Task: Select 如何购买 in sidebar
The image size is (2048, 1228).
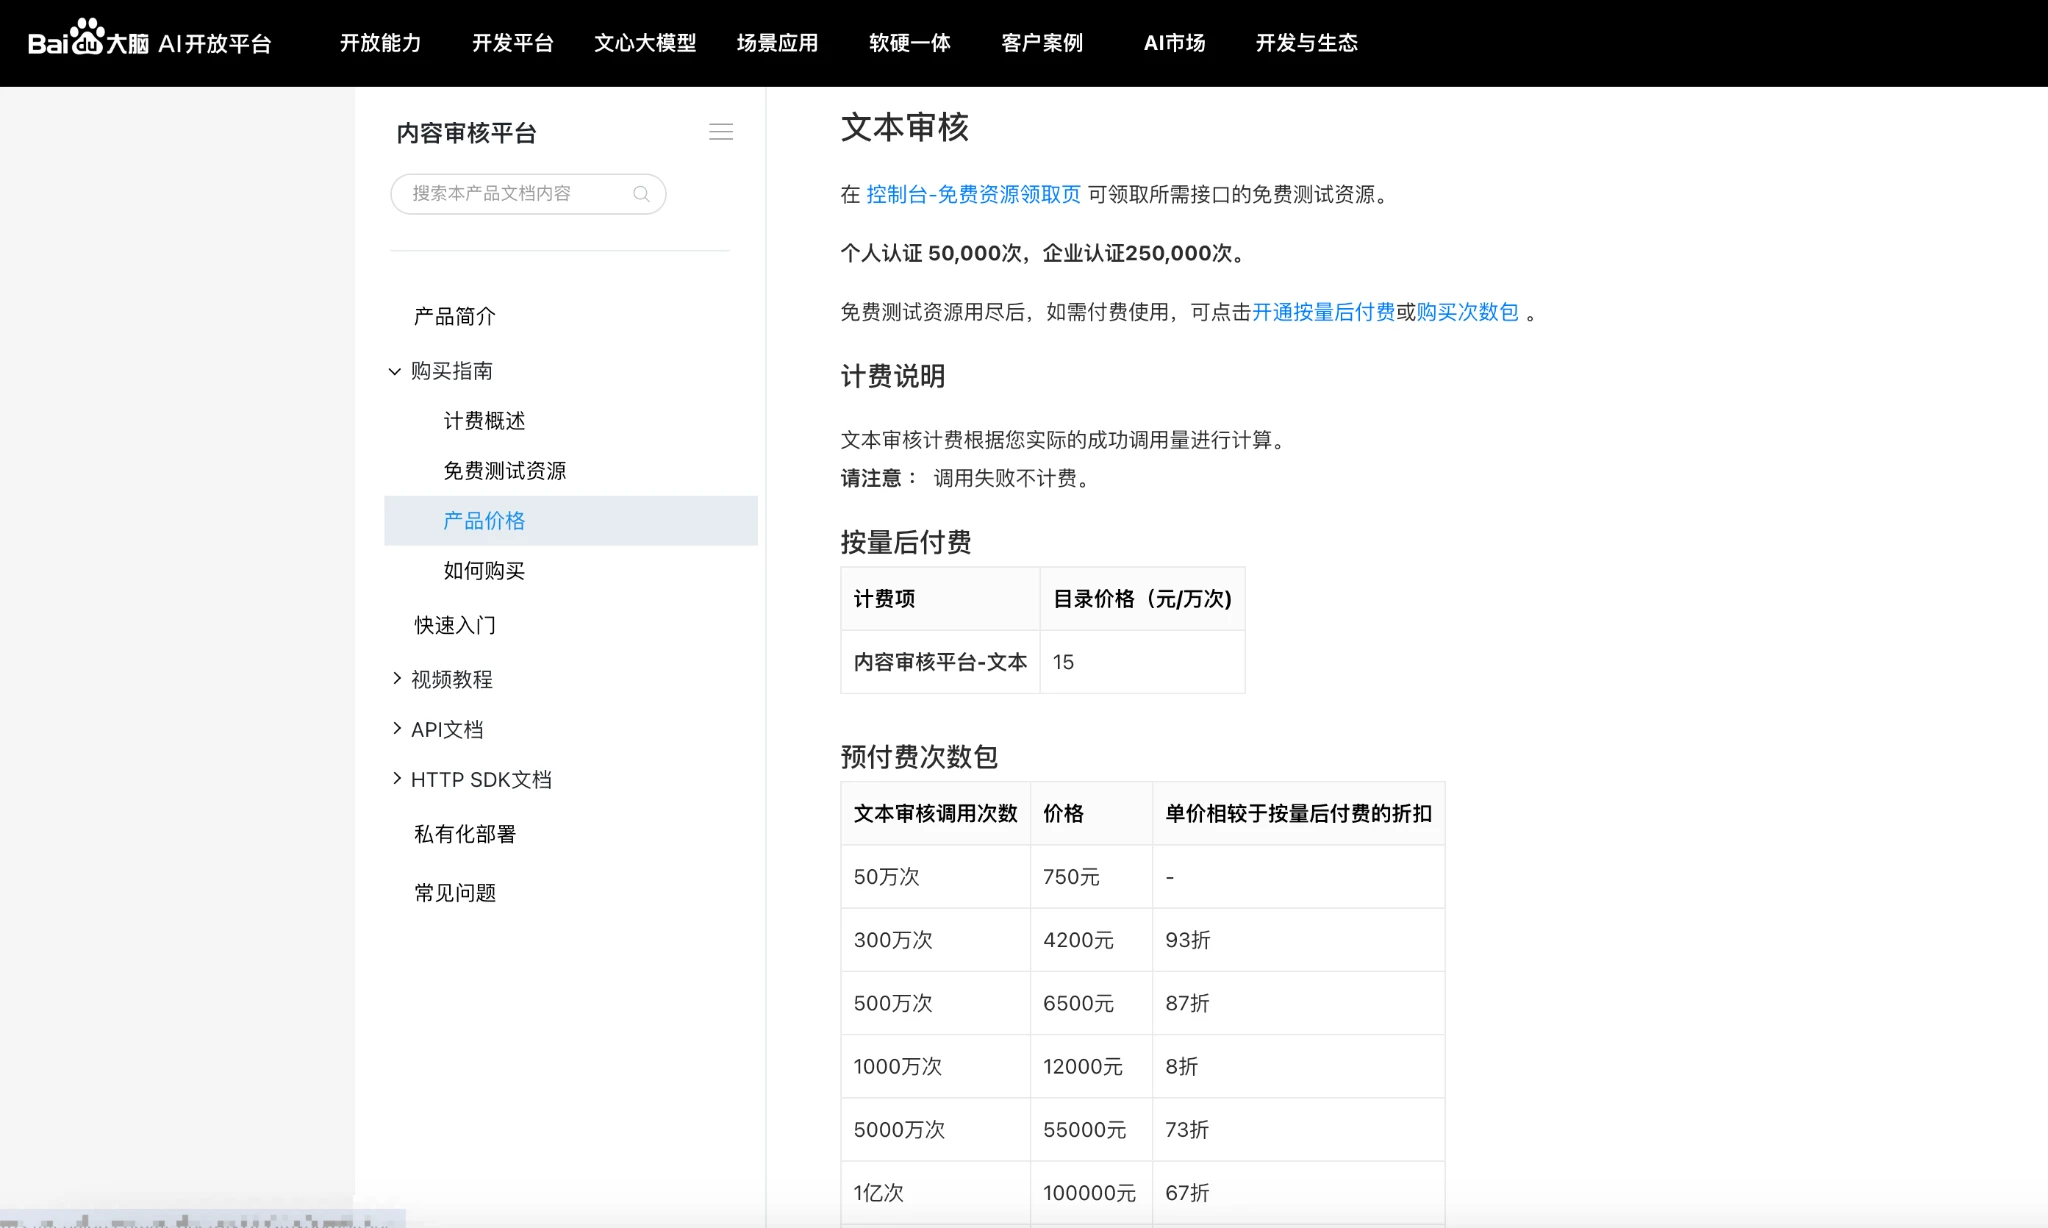Action: [x=484, y=571]
